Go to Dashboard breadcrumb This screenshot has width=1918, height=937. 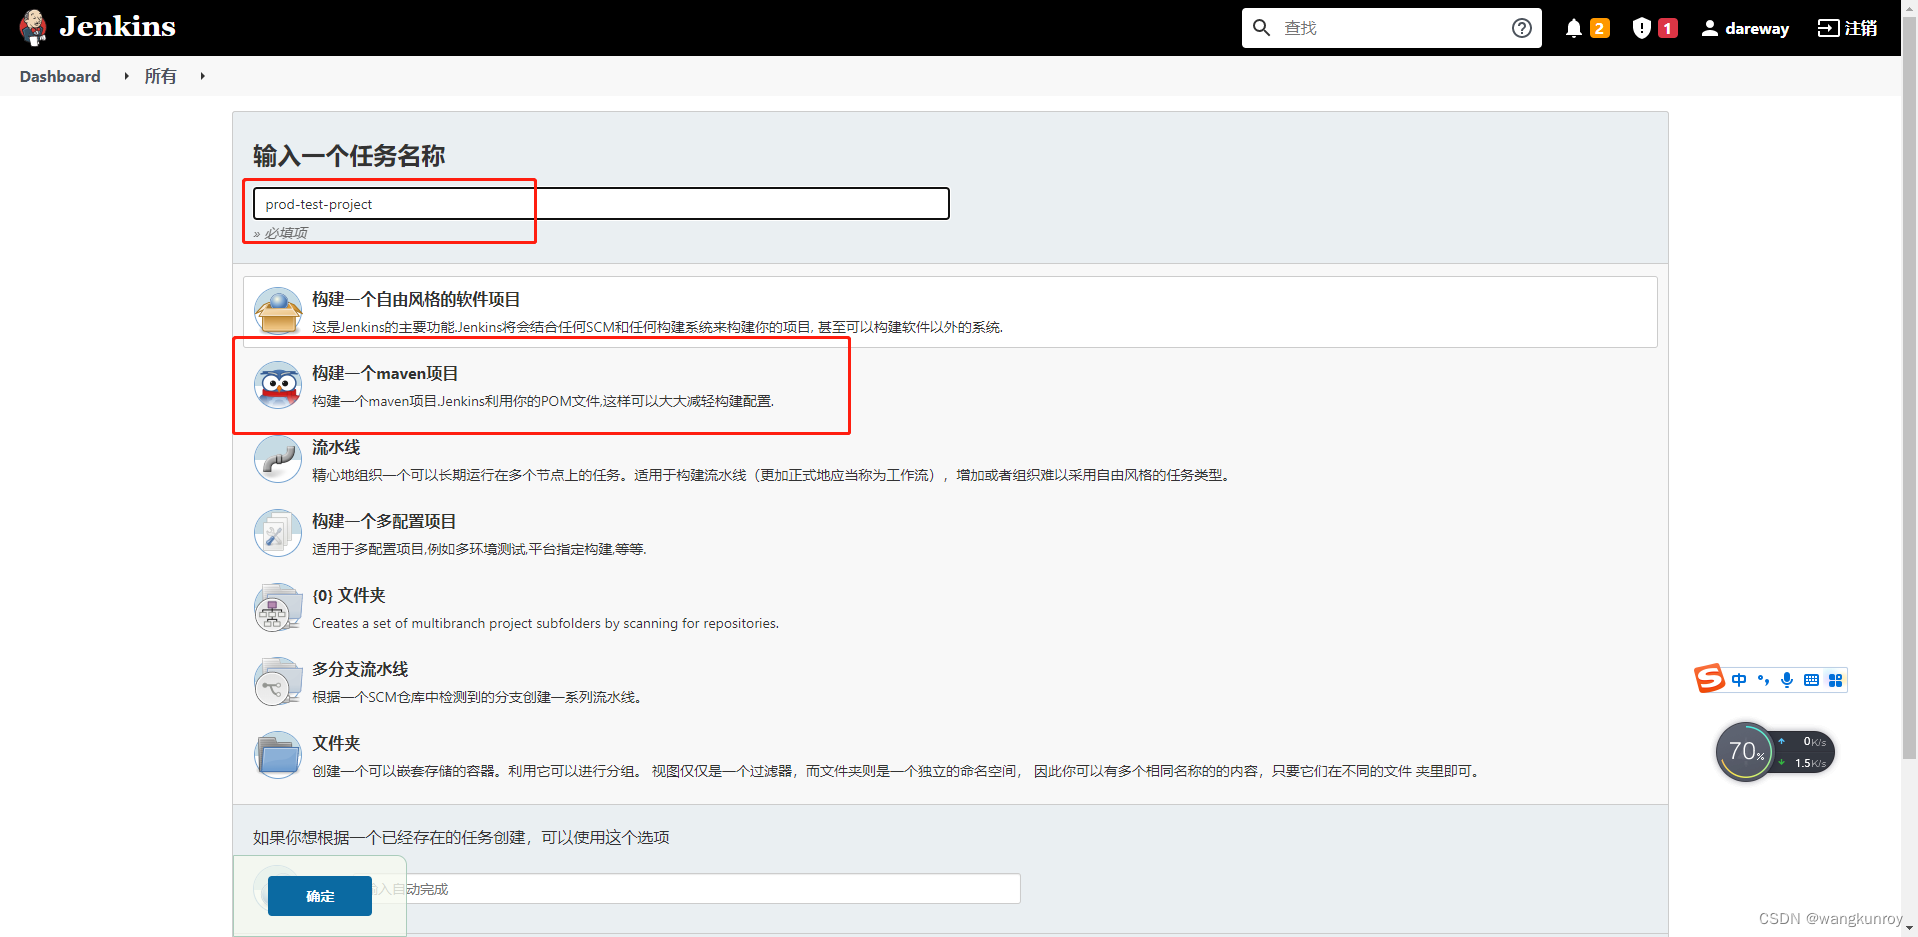tap(60, 76)
